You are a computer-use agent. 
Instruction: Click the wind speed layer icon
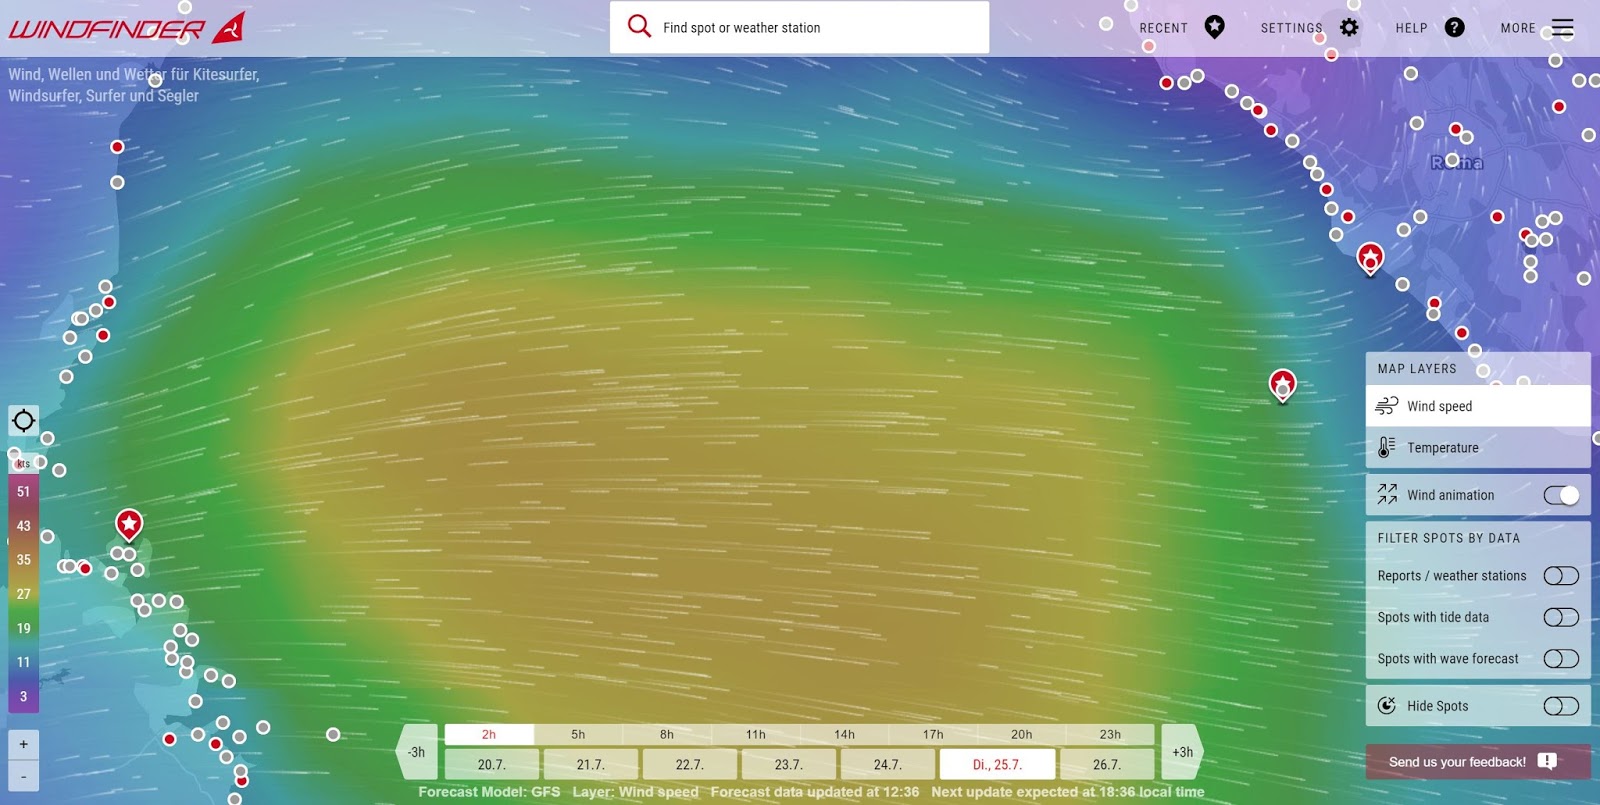pos(1387,406)
